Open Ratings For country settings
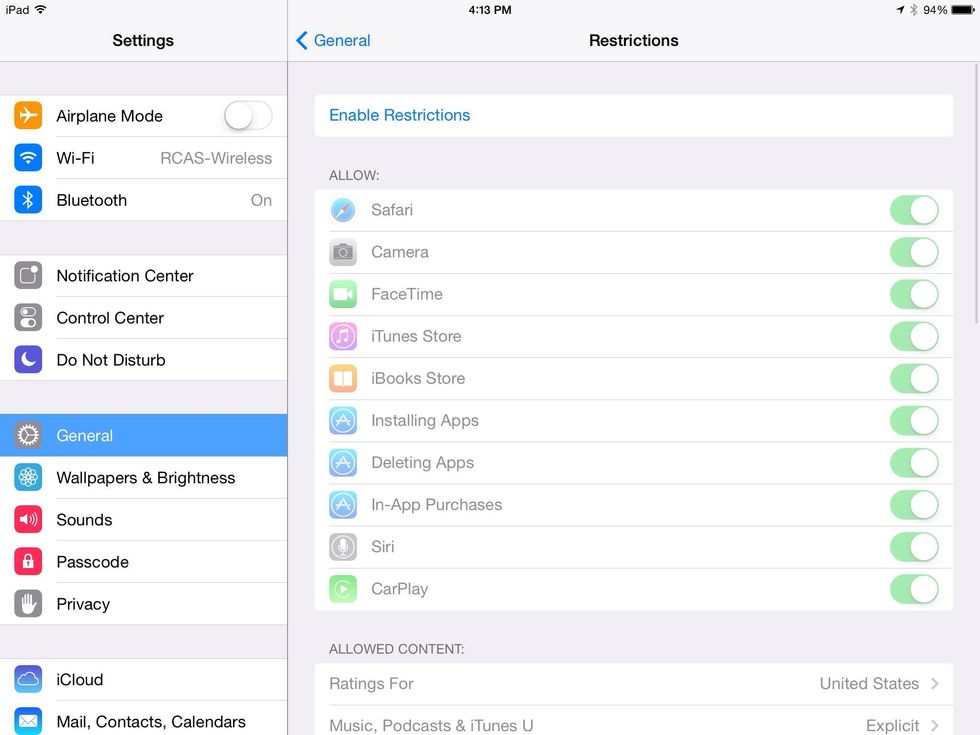Viewport: 980px width, 735px height. [634, 683]
